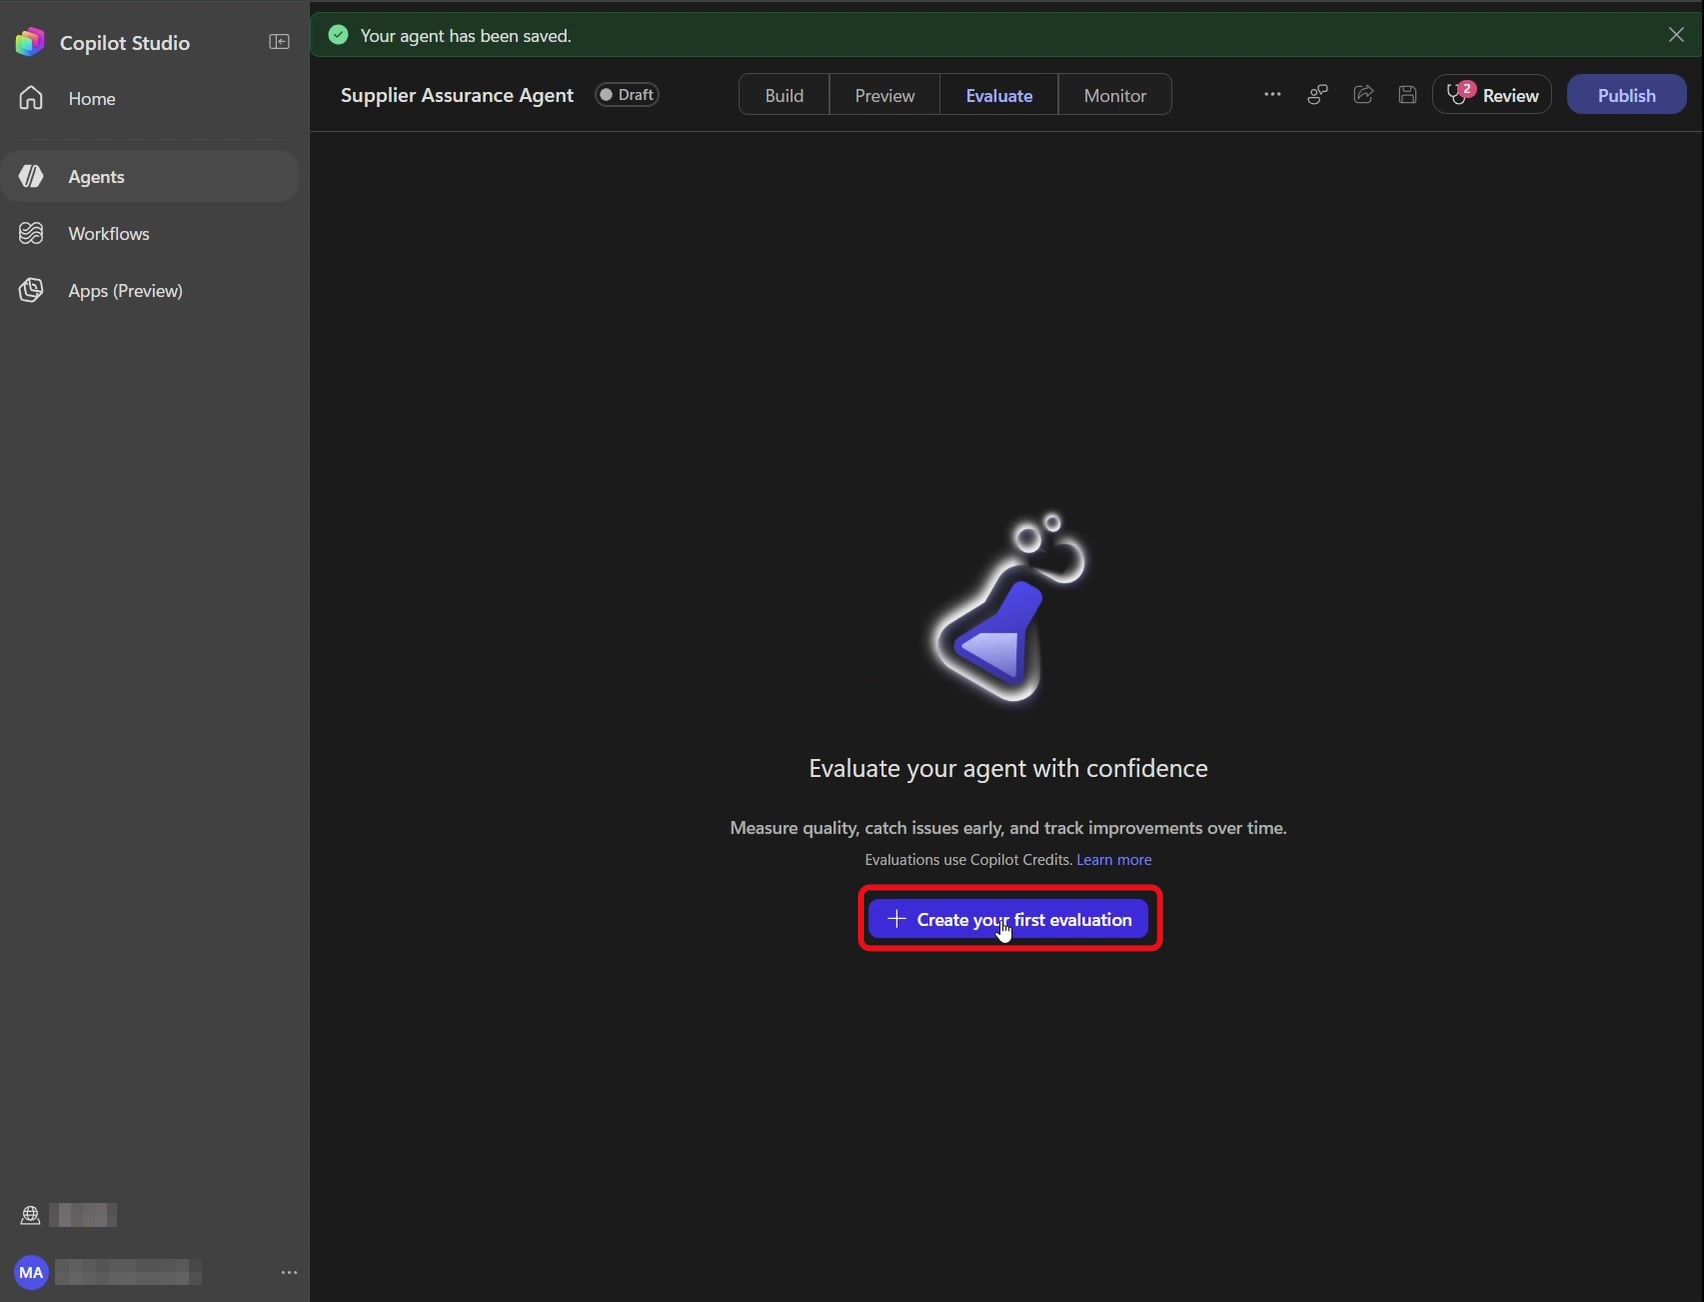The image size is (1704, 1302).
Task: Collapse the left navigation sidebar
Action: tap(279, 42)
